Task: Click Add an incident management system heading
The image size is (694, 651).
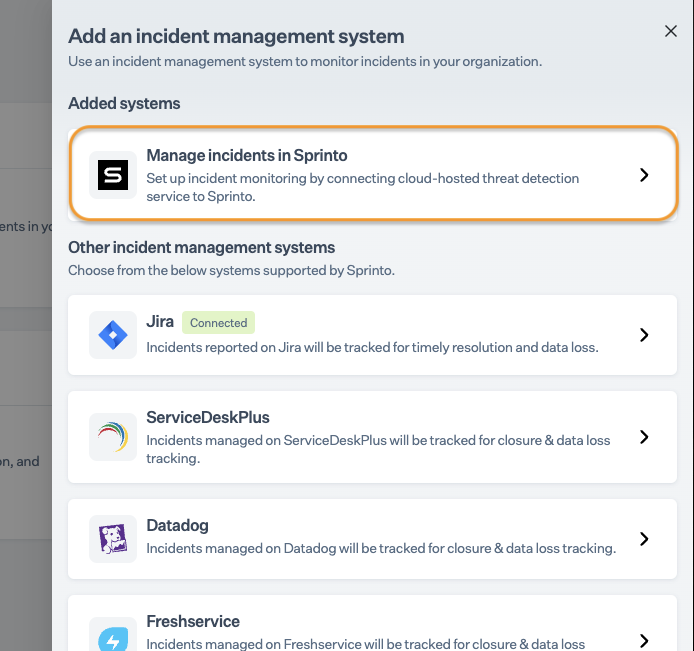Action: click(236, 36)
